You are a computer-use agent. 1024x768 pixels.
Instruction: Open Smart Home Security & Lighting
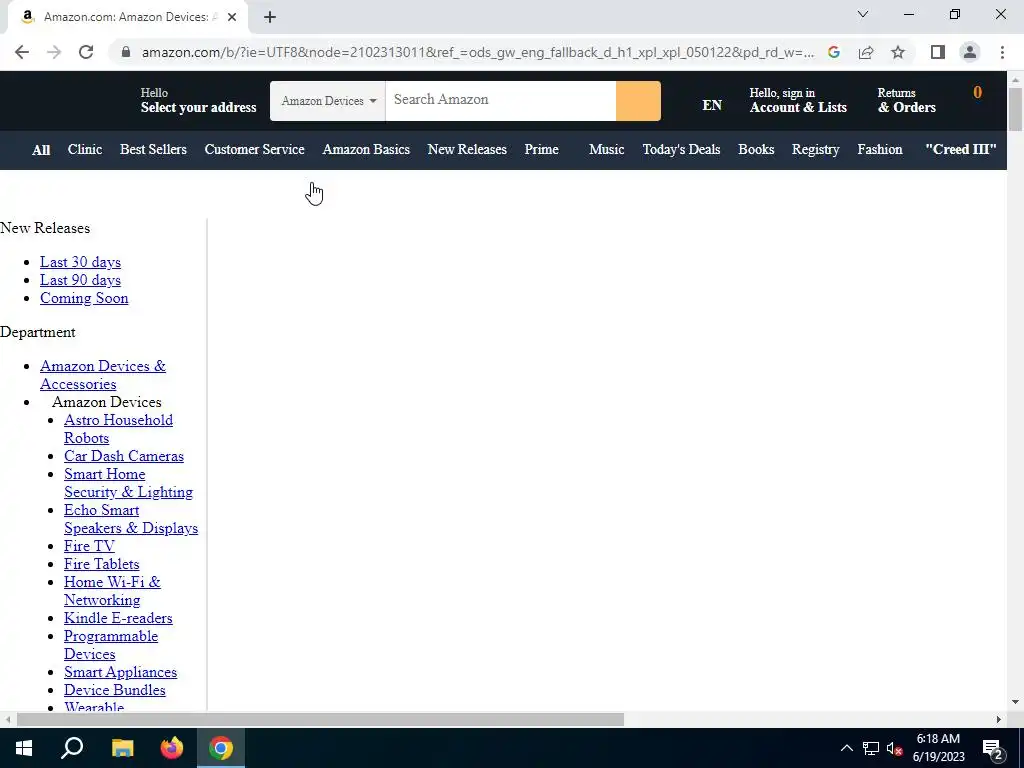click(x=128, y=483)
